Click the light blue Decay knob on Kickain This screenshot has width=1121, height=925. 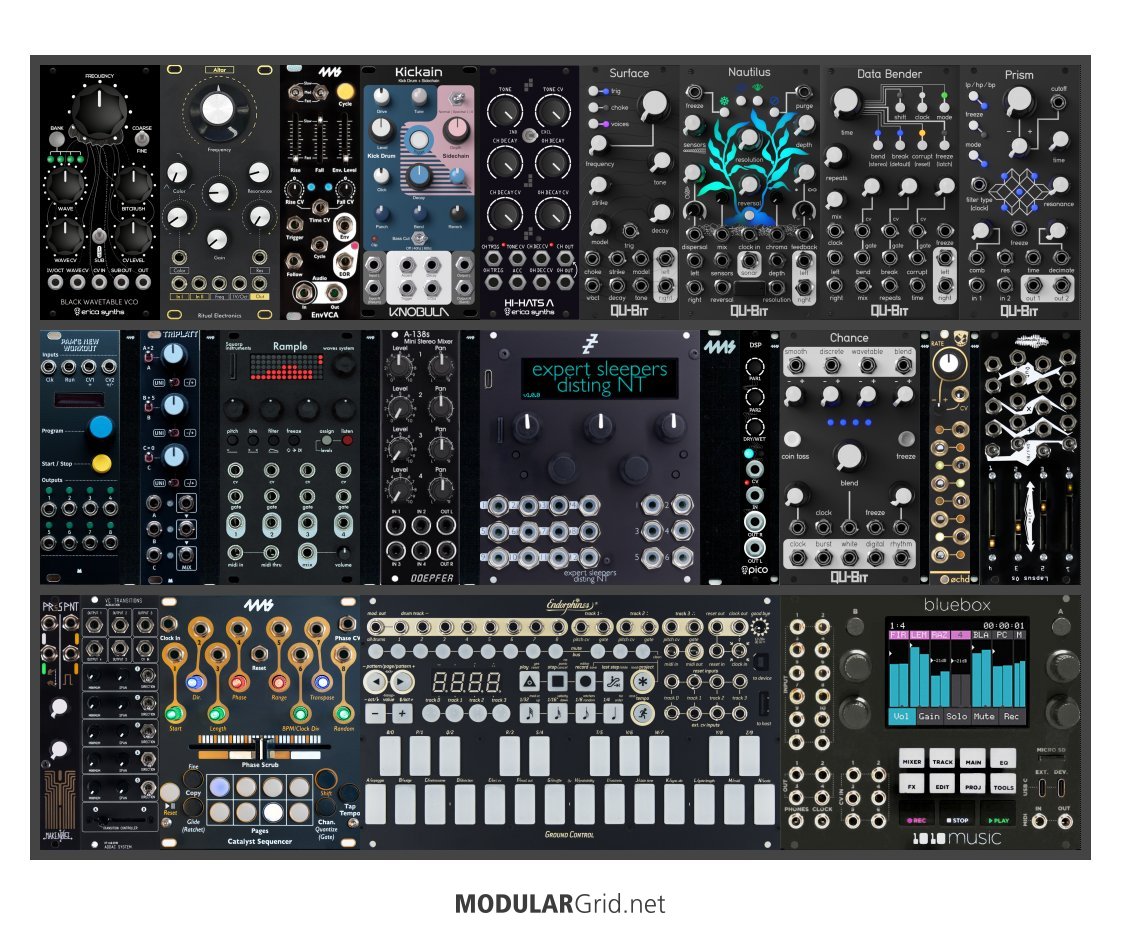click(419, 175)
